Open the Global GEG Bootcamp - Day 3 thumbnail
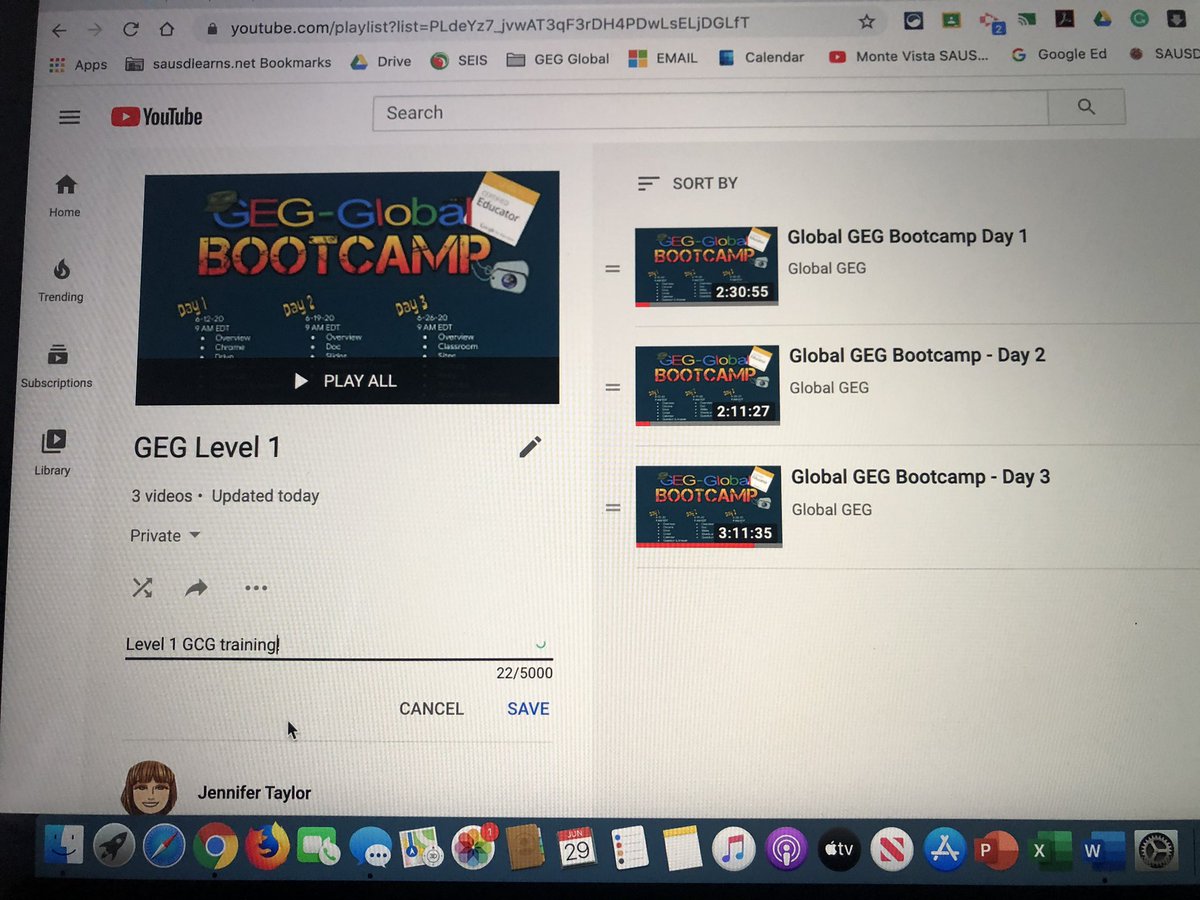The height and width of the screenshot is (900, 1200). 708,507
